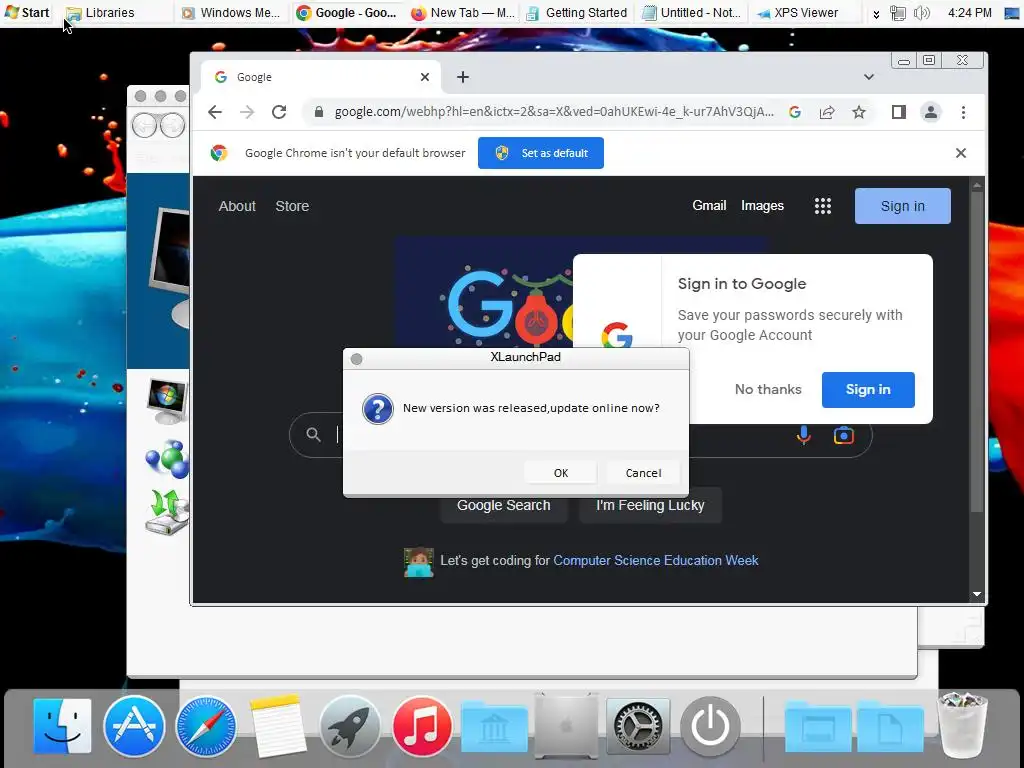This screenshot has height=768, width=1024.
Task: Click Google Search button
Action: point(504,505)
